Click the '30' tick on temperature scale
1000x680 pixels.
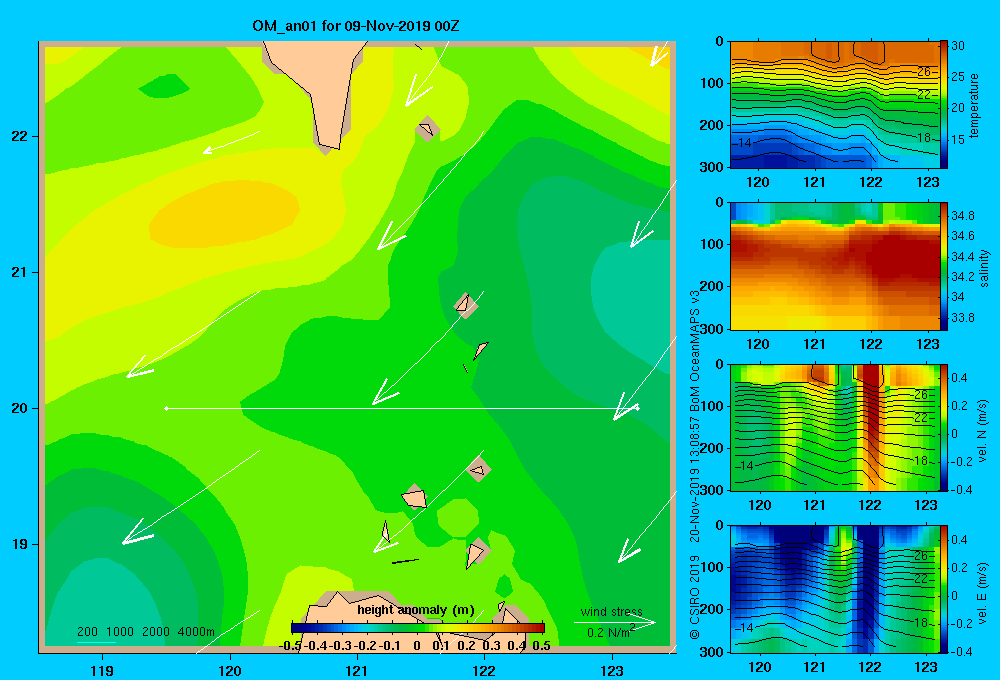[x=958, y=46]
